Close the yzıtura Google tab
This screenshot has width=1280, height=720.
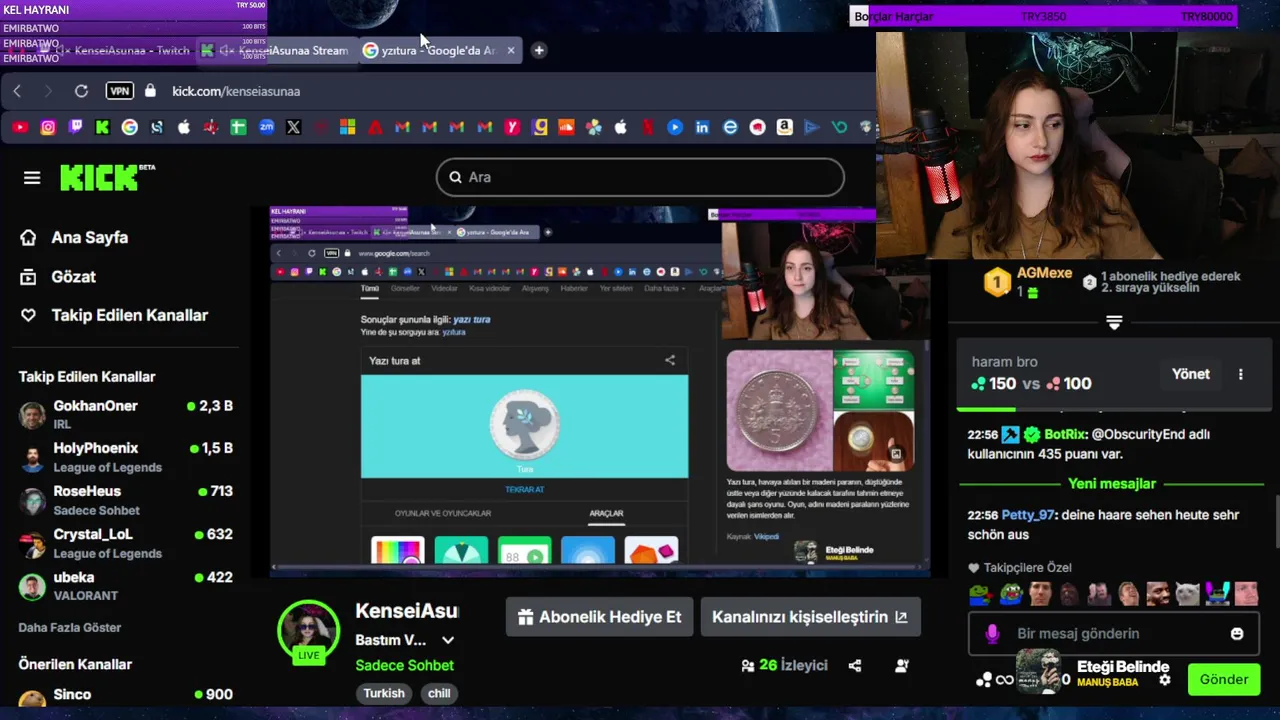tap(511, 50)
